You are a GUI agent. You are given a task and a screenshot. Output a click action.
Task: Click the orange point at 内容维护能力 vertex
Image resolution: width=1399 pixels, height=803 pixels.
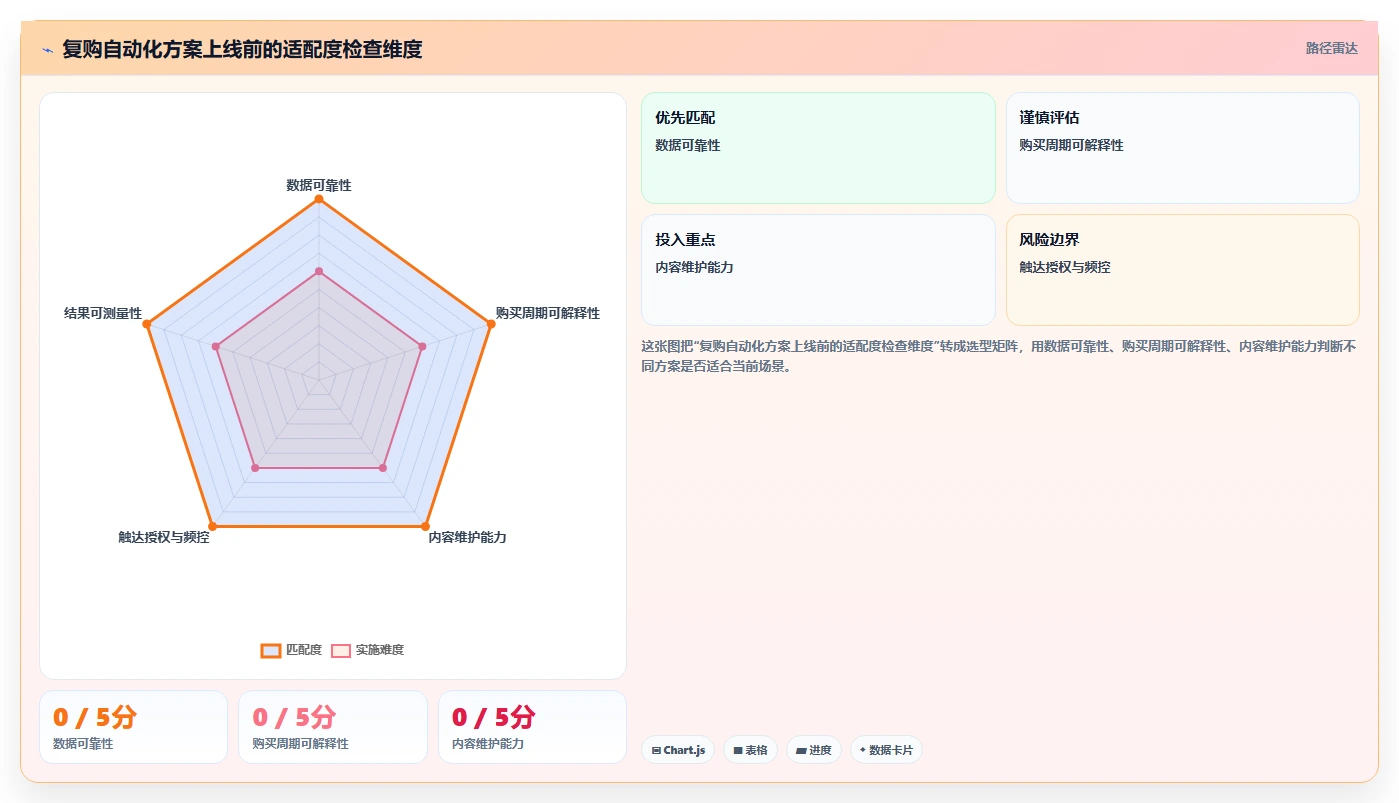tap(425, 526)
